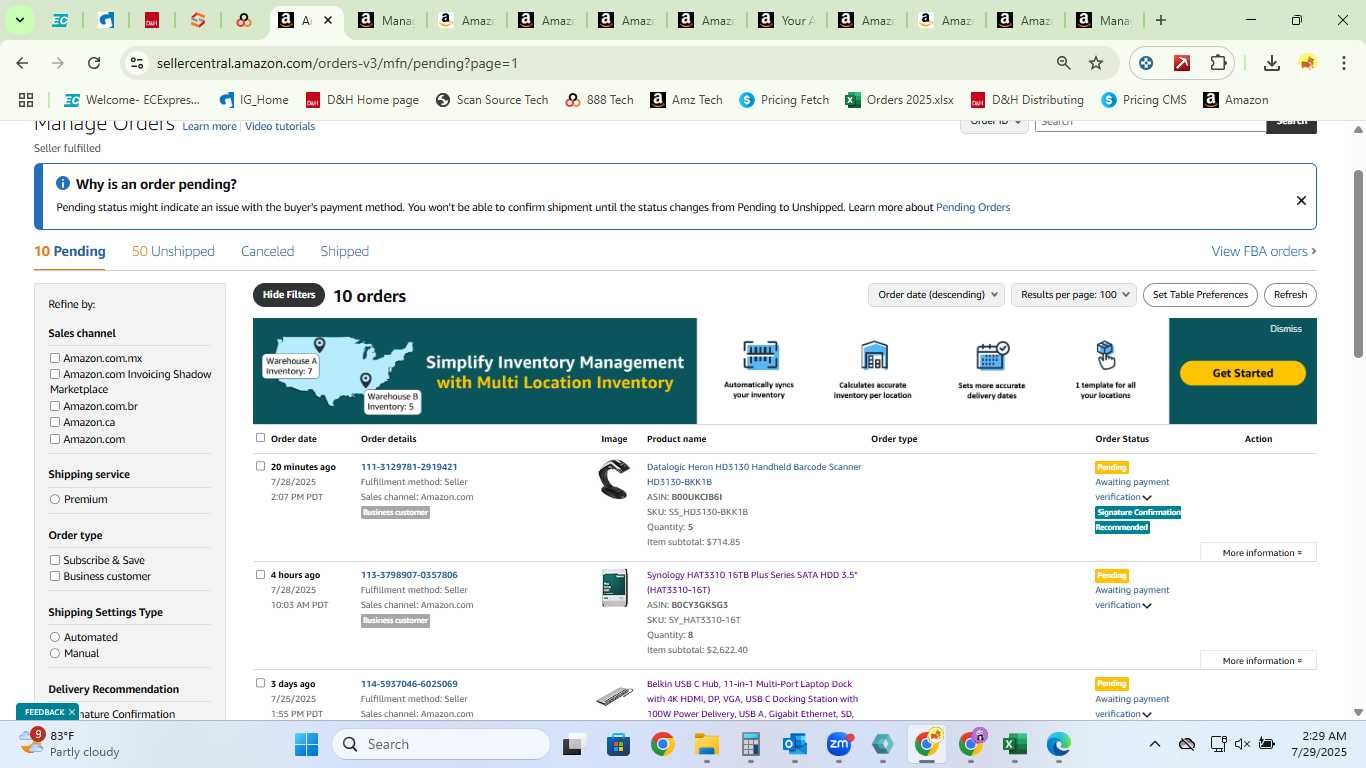Click the barcode scanner product thumbnail
This screenshot has height=768, width=1366.
click(x=614, y=480)
